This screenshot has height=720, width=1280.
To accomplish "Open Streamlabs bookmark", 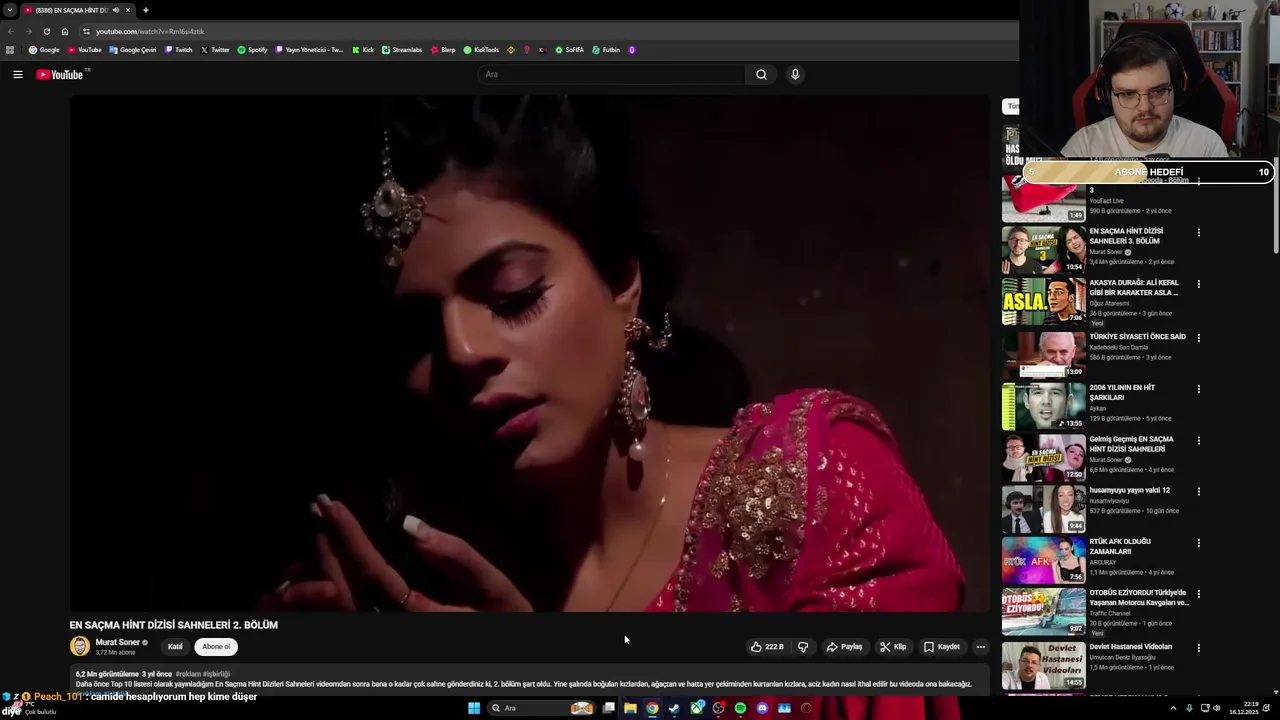I will (402, 50).
